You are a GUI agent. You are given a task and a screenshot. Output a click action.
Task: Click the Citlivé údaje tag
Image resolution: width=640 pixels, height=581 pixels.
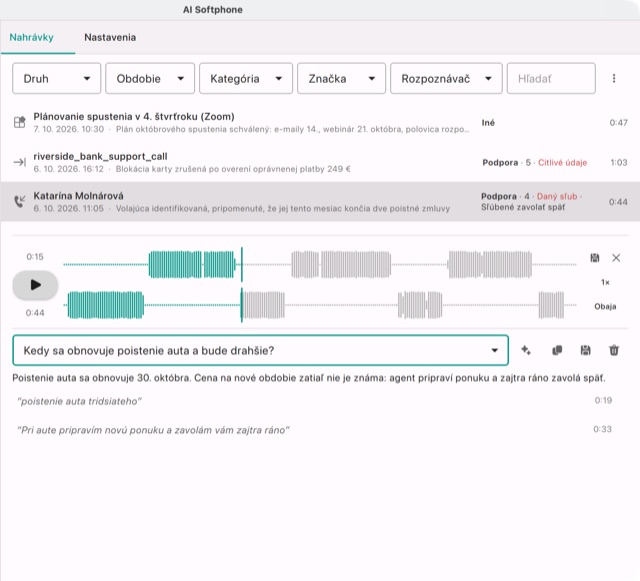coord(562,163)
